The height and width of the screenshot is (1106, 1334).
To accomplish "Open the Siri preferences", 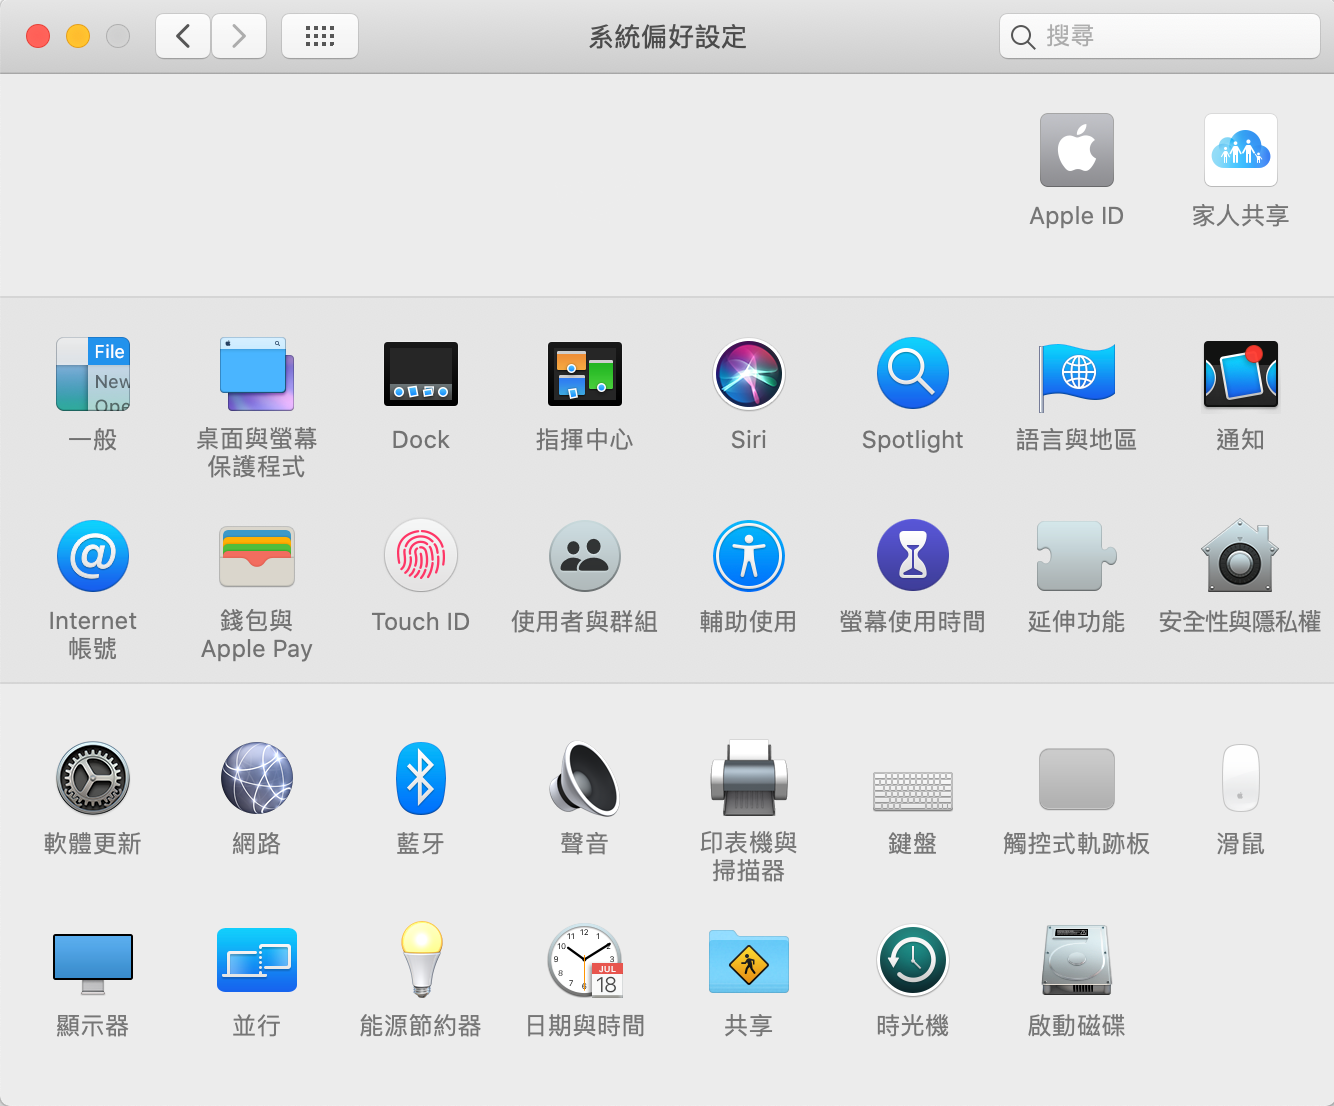I will coord(749,374).
